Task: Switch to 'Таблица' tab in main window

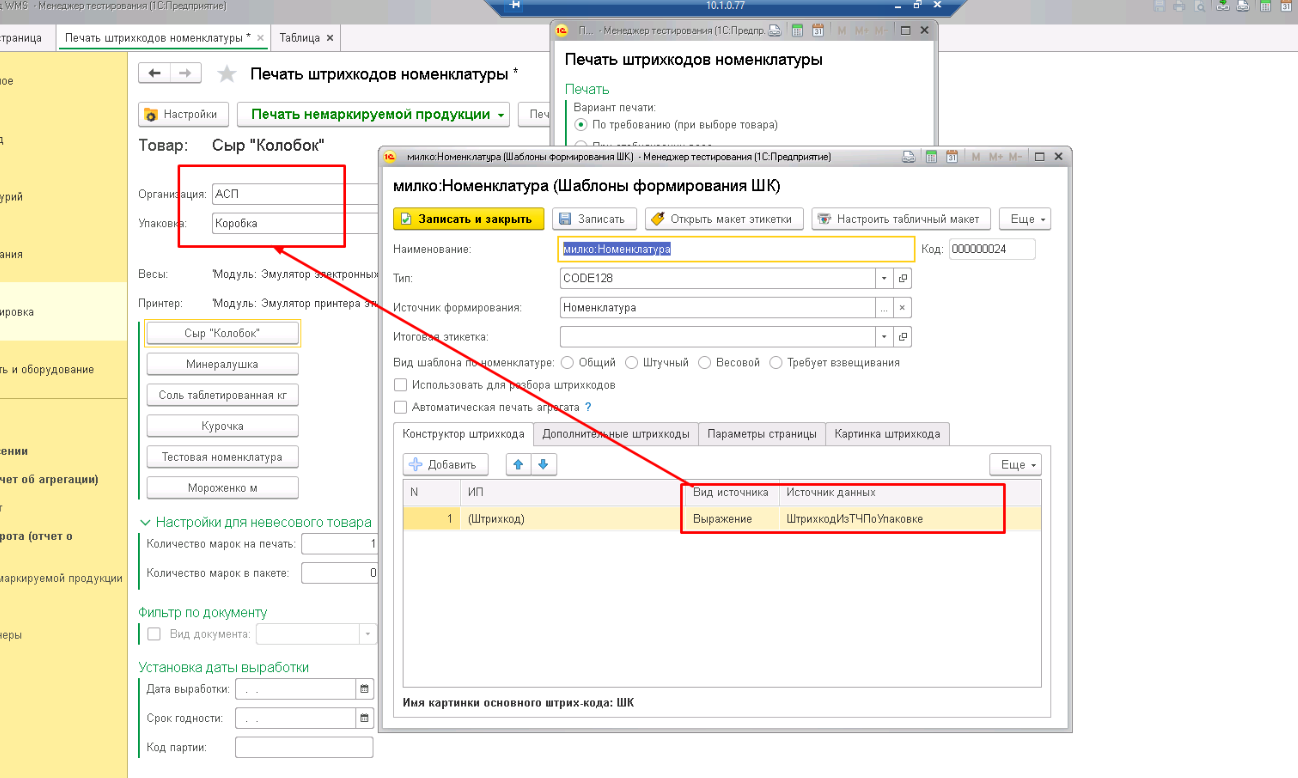Action: click(300, 38)
